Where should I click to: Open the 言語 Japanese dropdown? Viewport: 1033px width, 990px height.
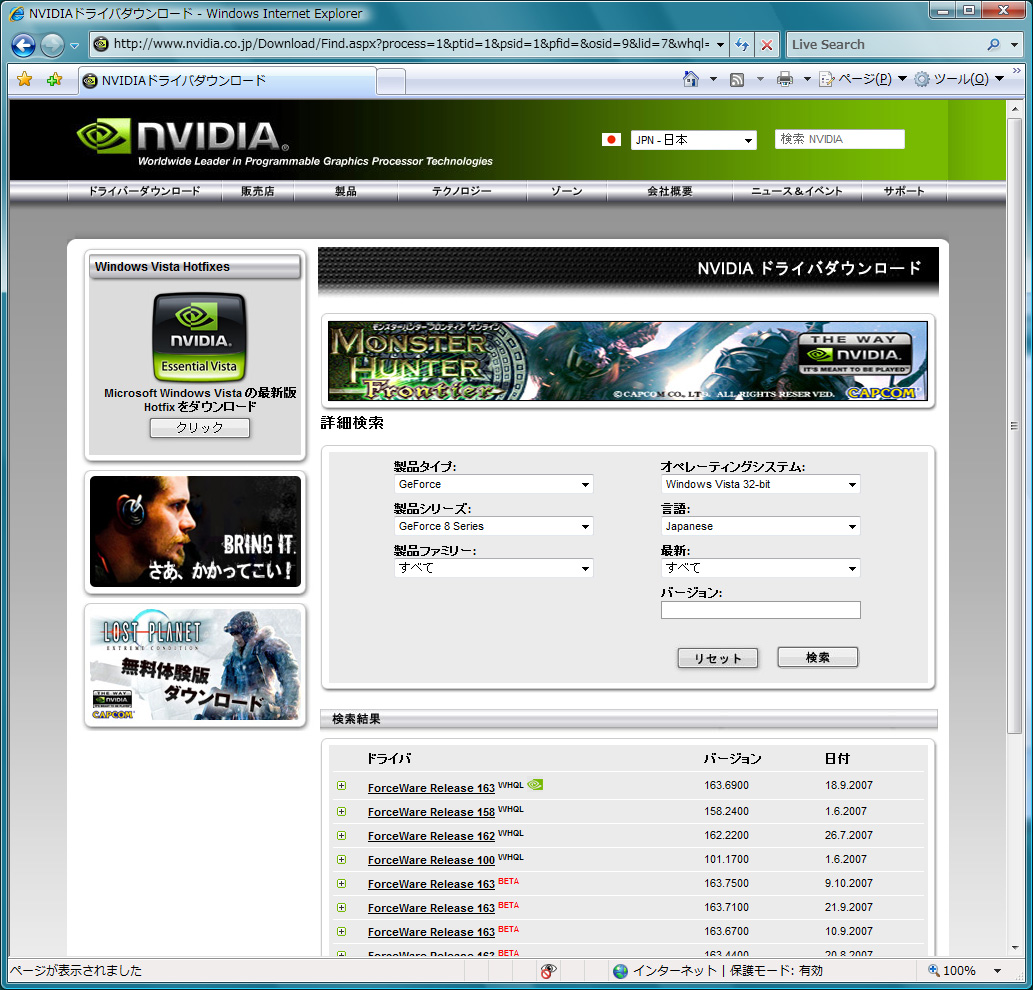click(x=760, y=526)
